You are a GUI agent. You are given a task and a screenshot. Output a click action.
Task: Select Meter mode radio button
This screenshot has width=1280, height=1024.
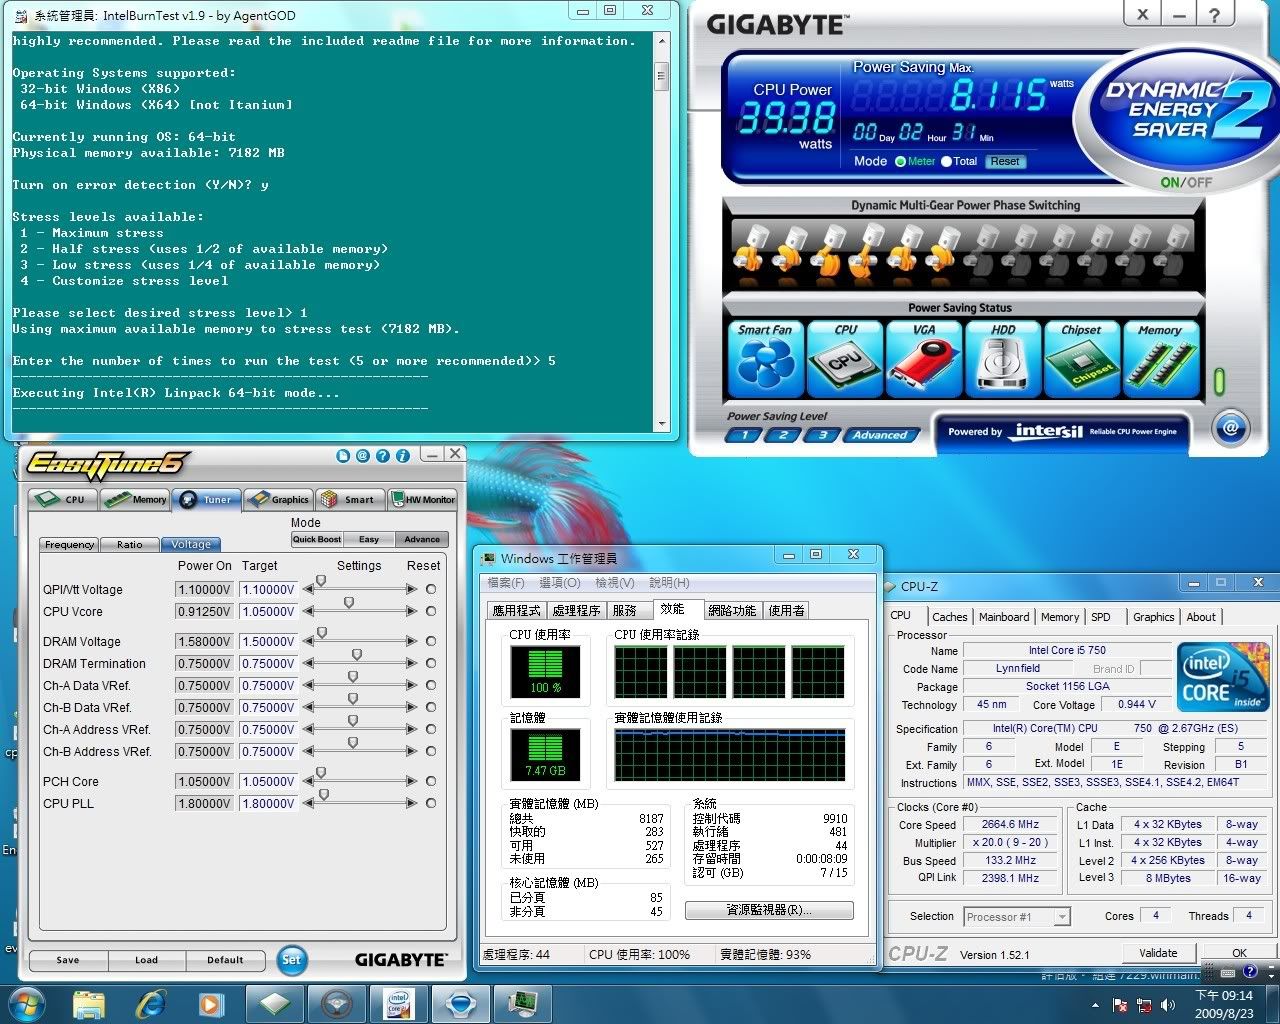(x=900, y=161)
